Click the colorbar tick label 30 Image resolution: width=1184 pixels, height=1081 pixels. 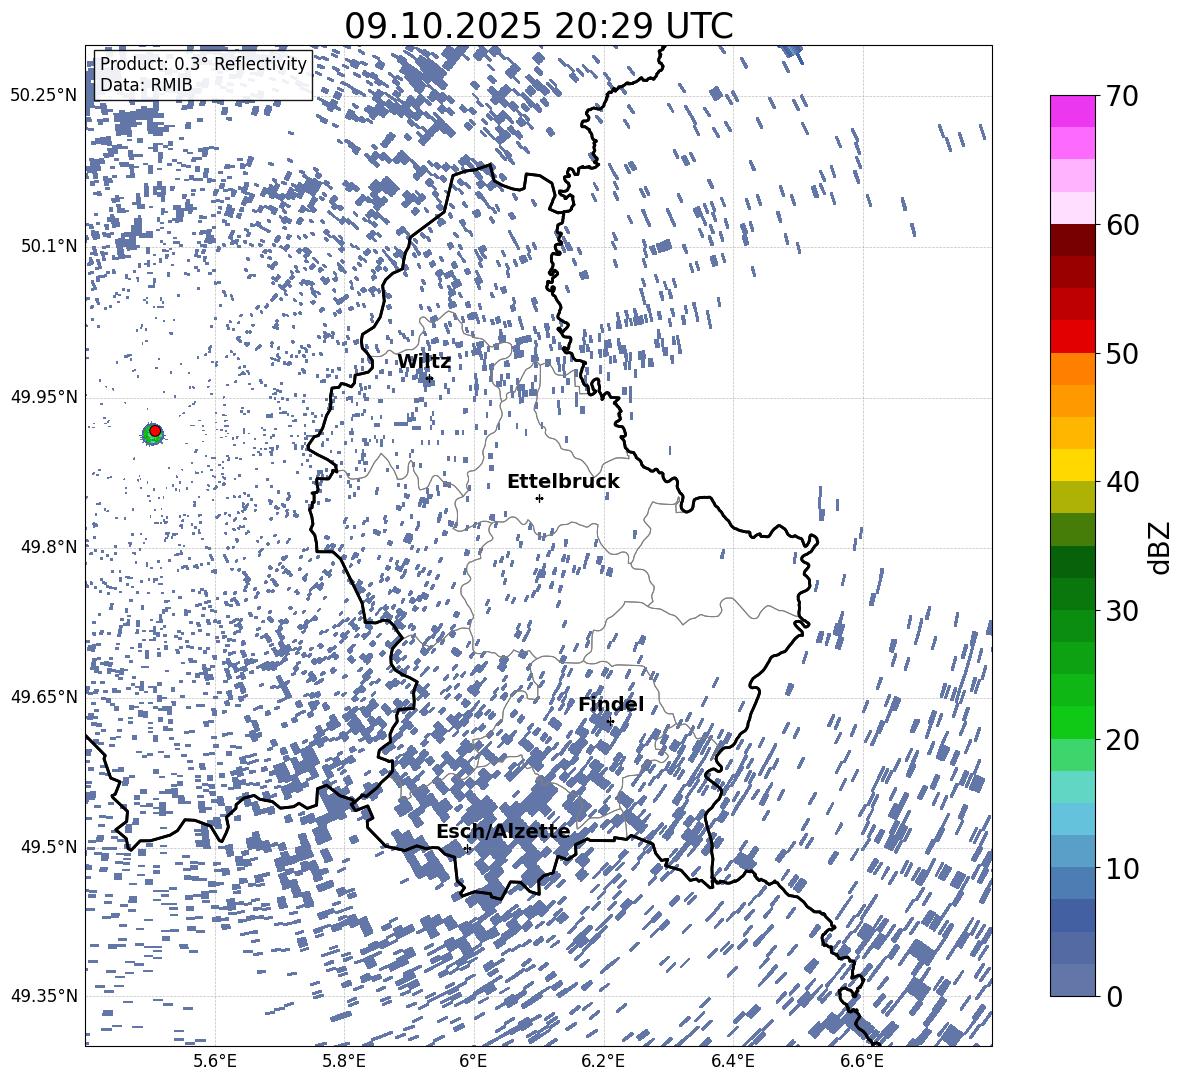(x=1122, y=611)
